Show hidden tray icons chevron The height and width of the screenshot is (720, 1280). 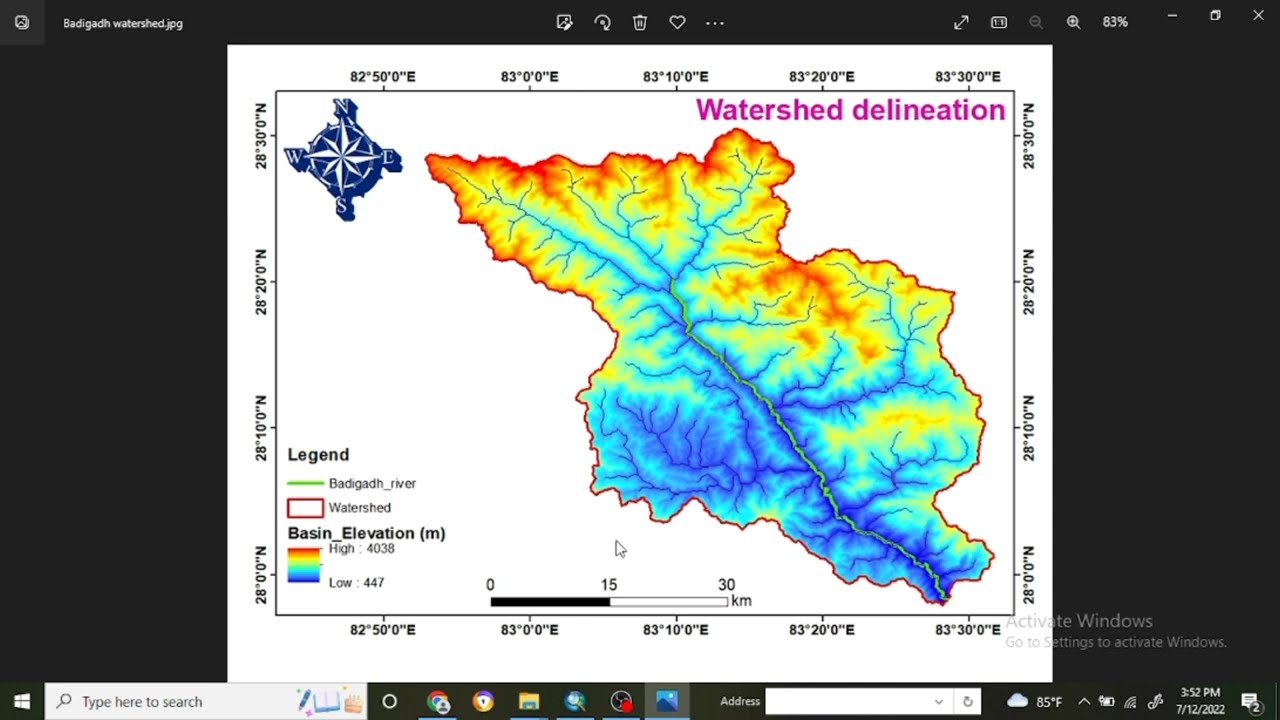1083,701
